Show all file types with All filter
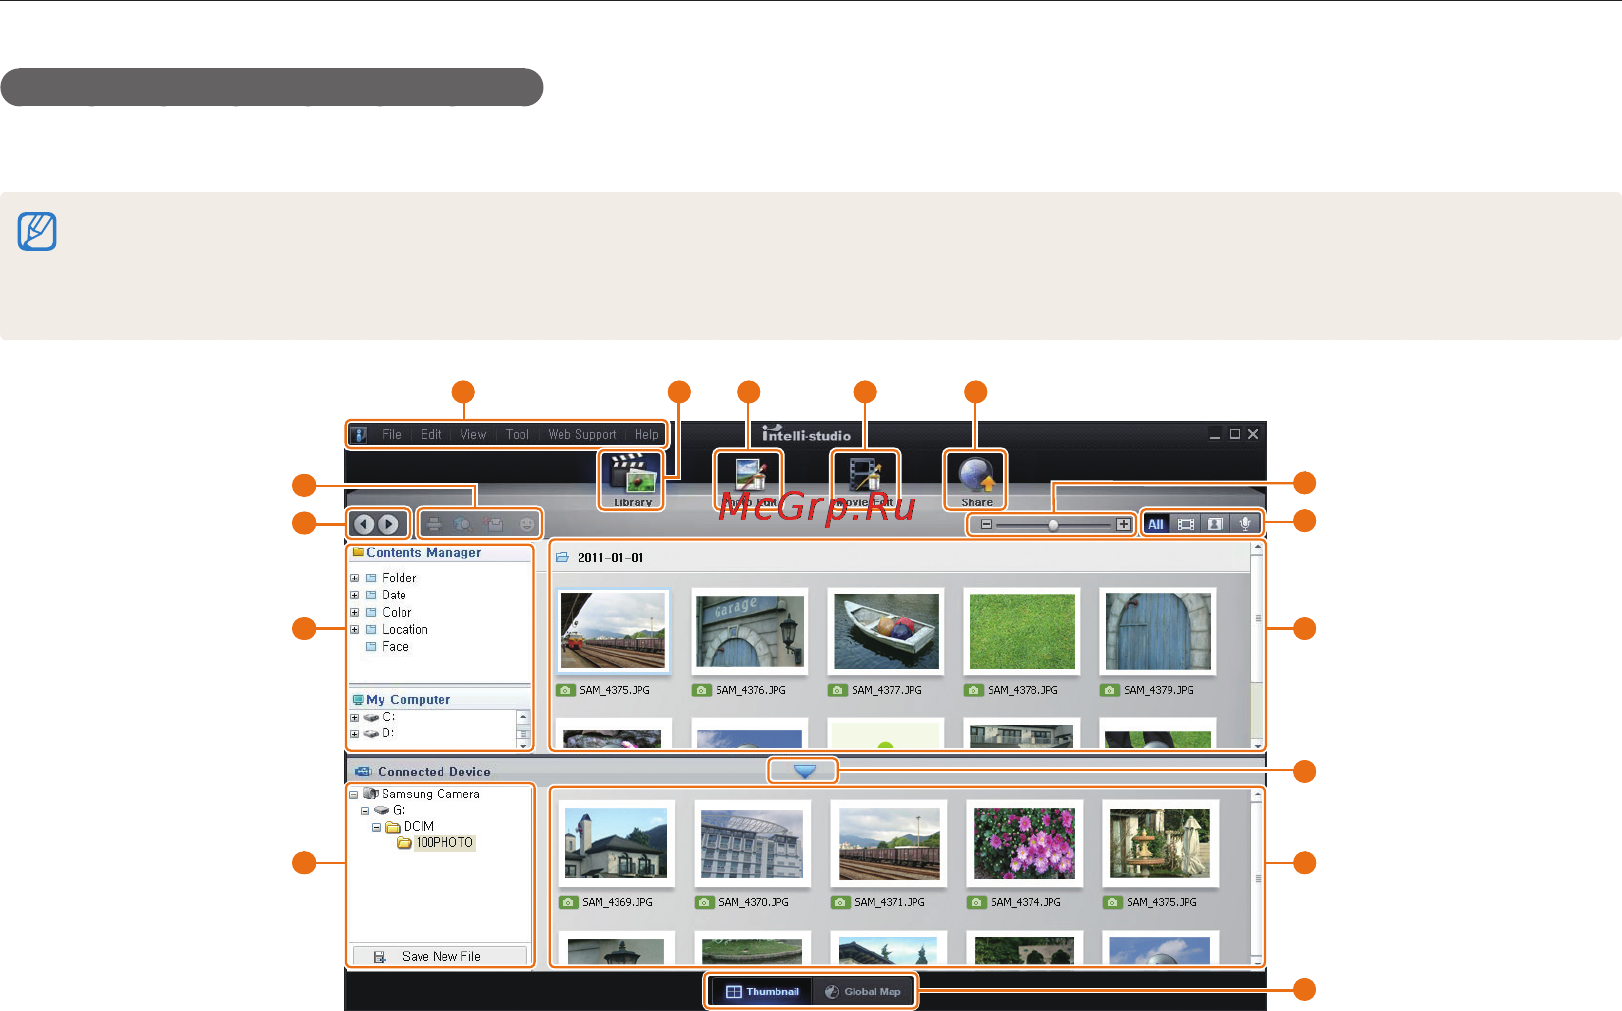Viewport: 1622px width, 1011px height. click(x=1156, y=524)
